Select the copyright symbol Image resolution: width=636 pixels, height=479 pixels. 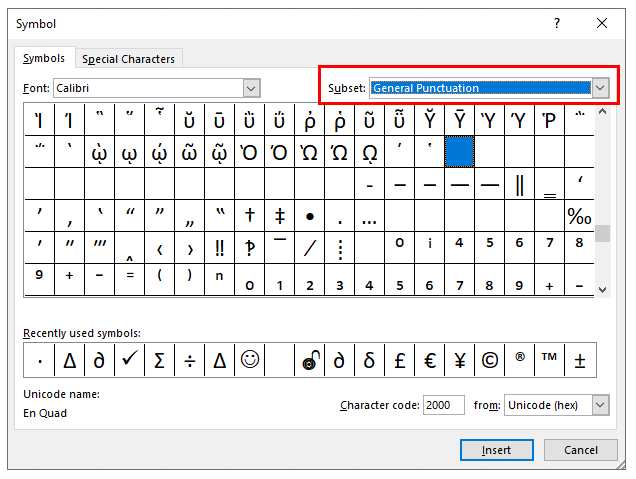pos(489,360)
